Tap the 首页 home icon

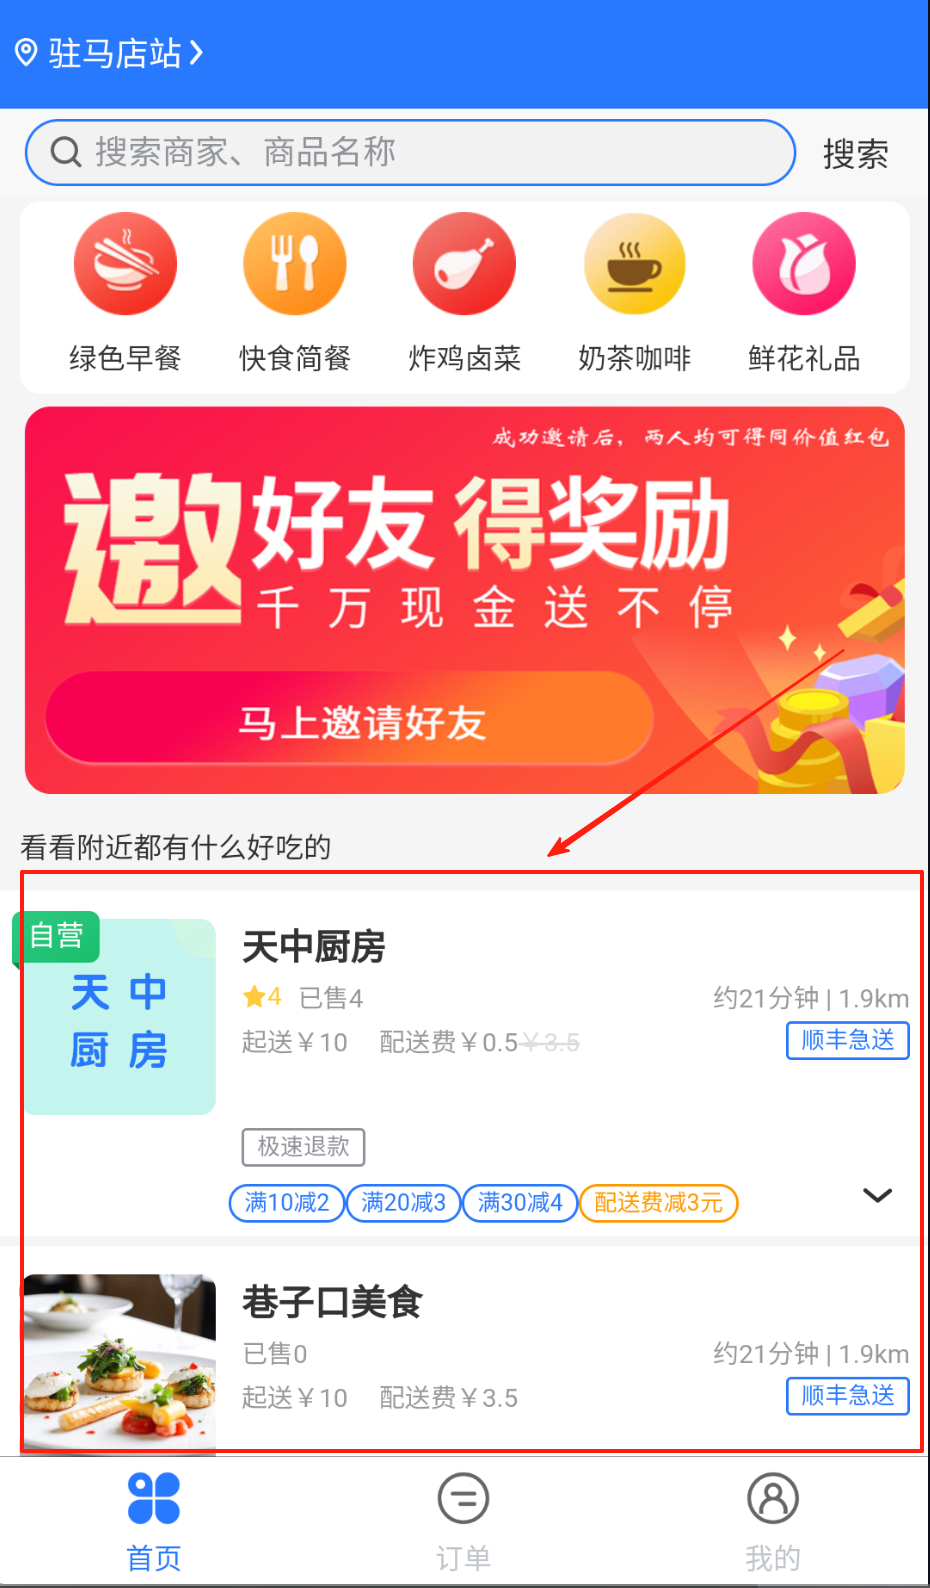pyautogui.click(x=154, y=1498)
